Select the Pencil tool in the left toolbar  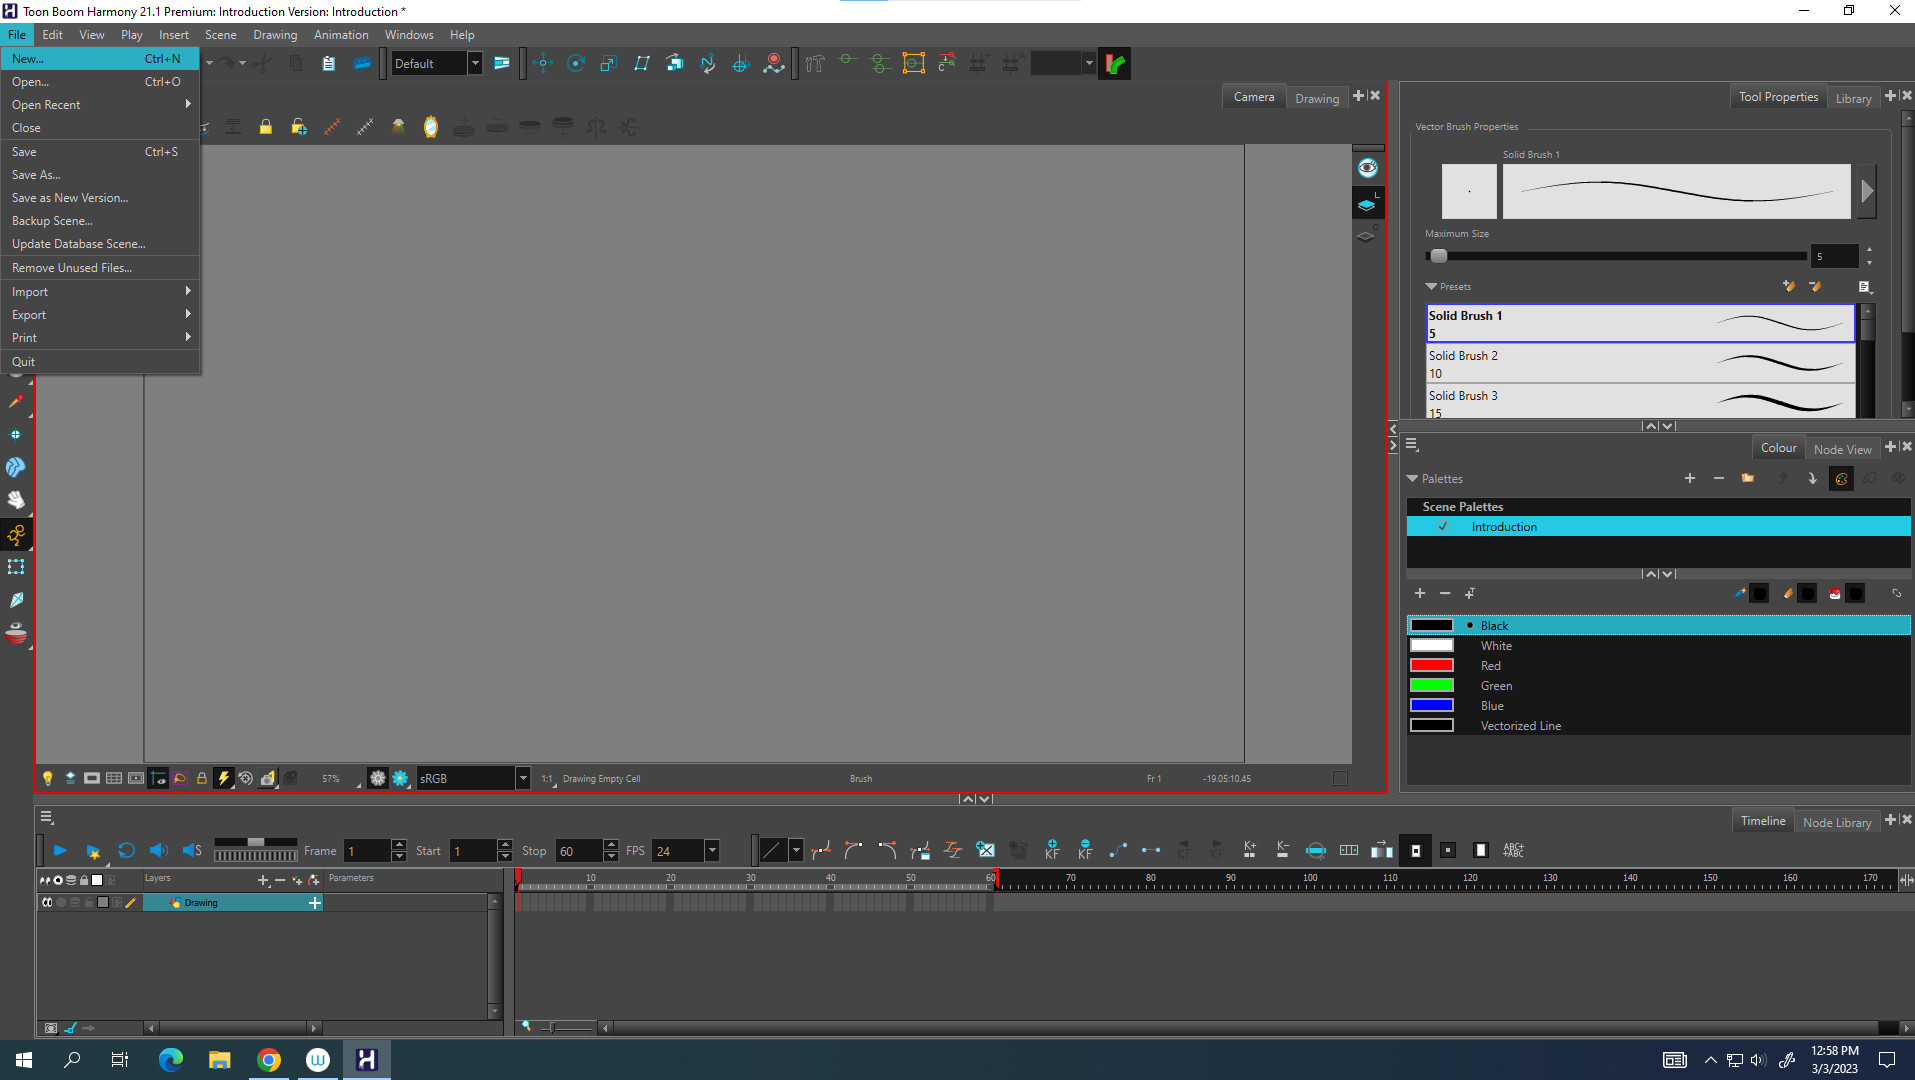(16, 402)
